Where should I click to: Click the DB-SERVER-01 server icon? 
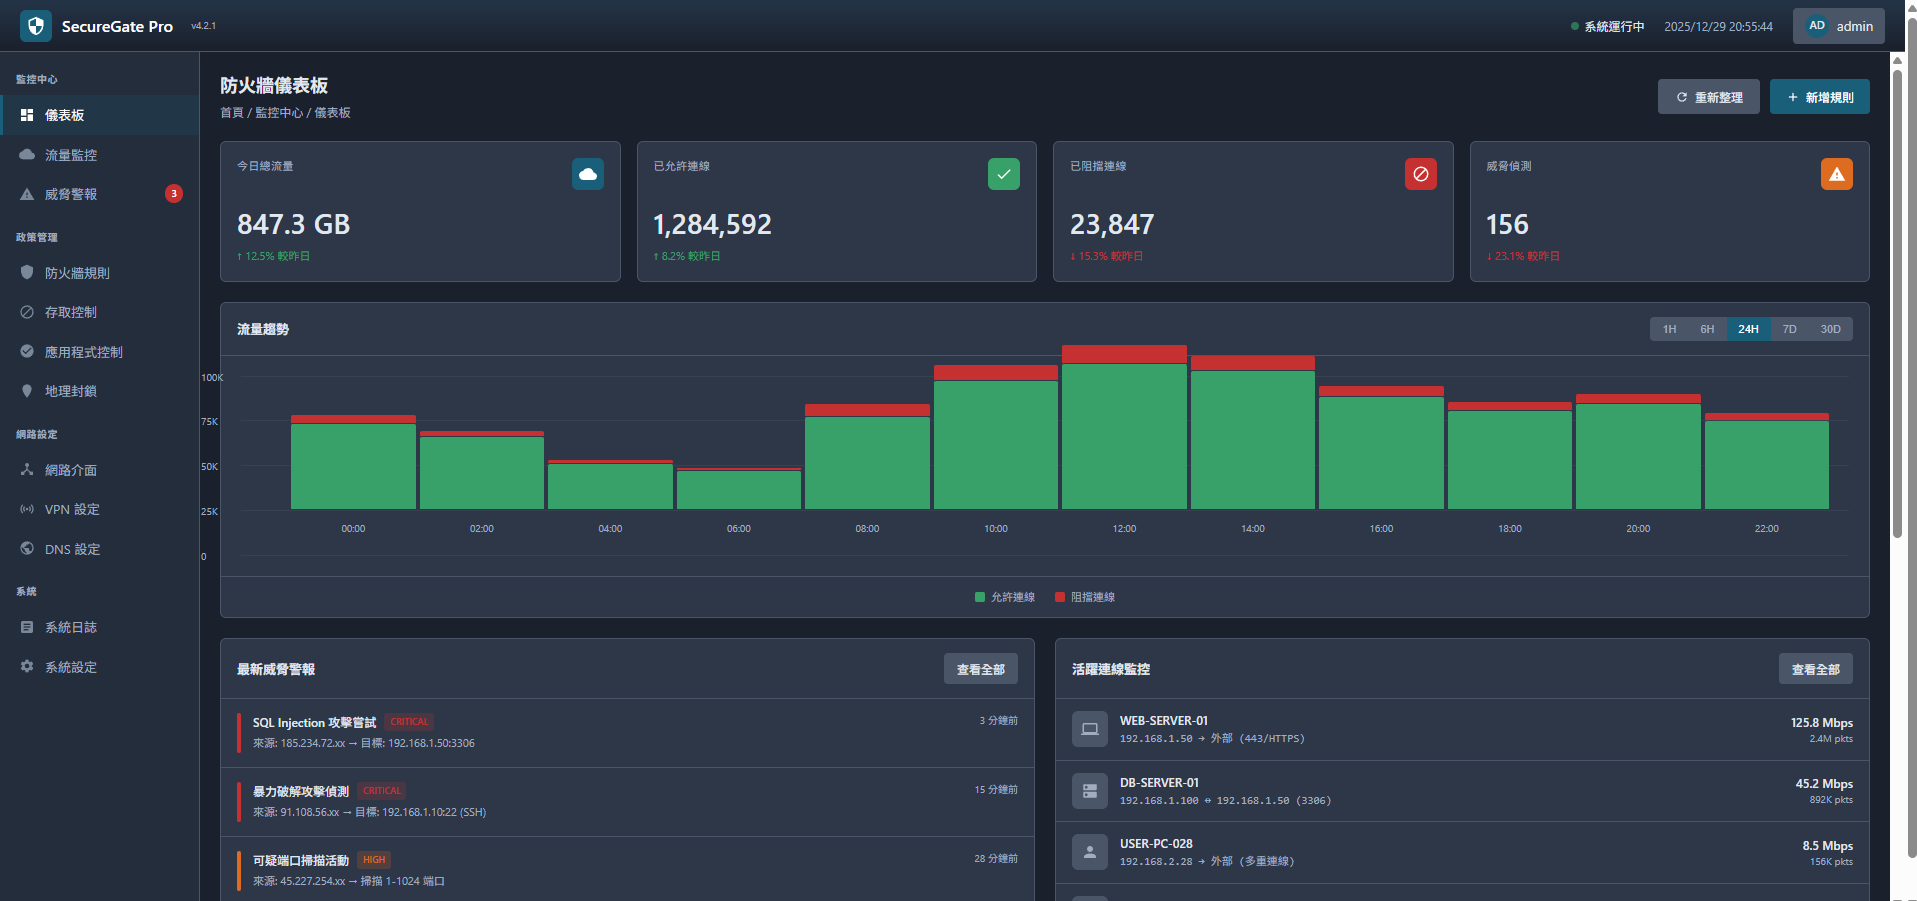1089,791
